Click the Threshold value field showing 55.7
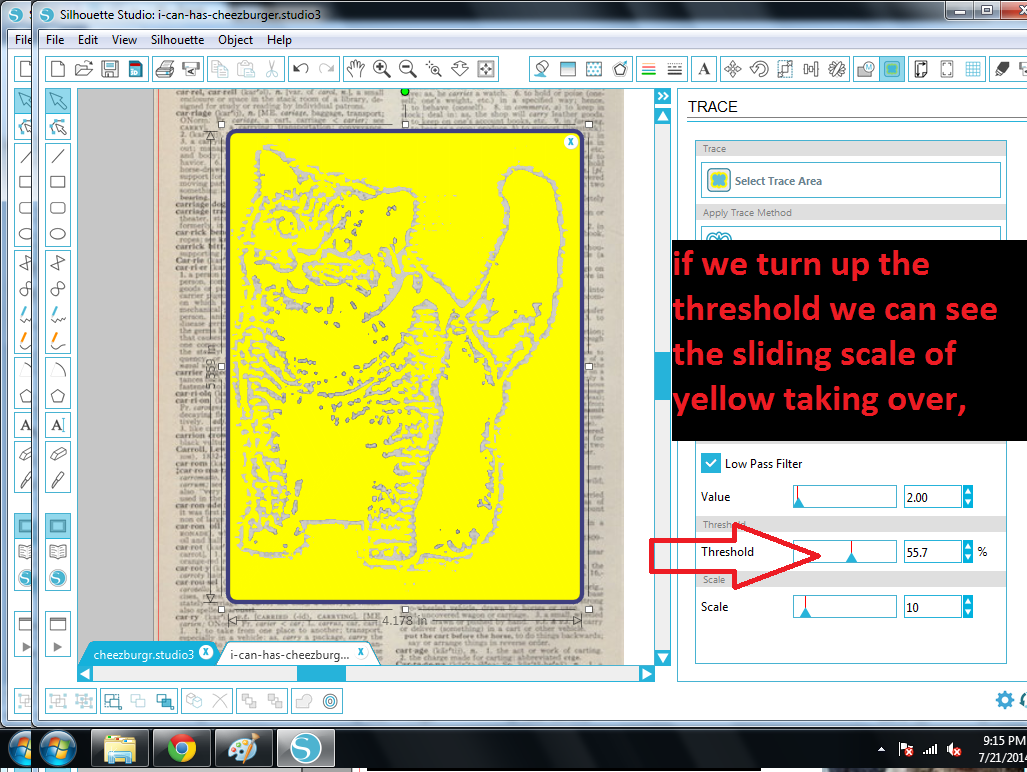1027x772 pixels. tap(932, 552)
